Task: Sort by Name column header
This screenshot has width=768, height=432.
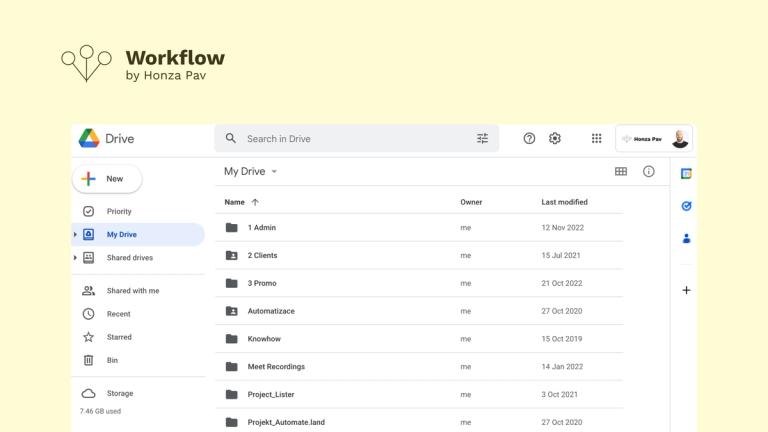Action: (234, 202)
